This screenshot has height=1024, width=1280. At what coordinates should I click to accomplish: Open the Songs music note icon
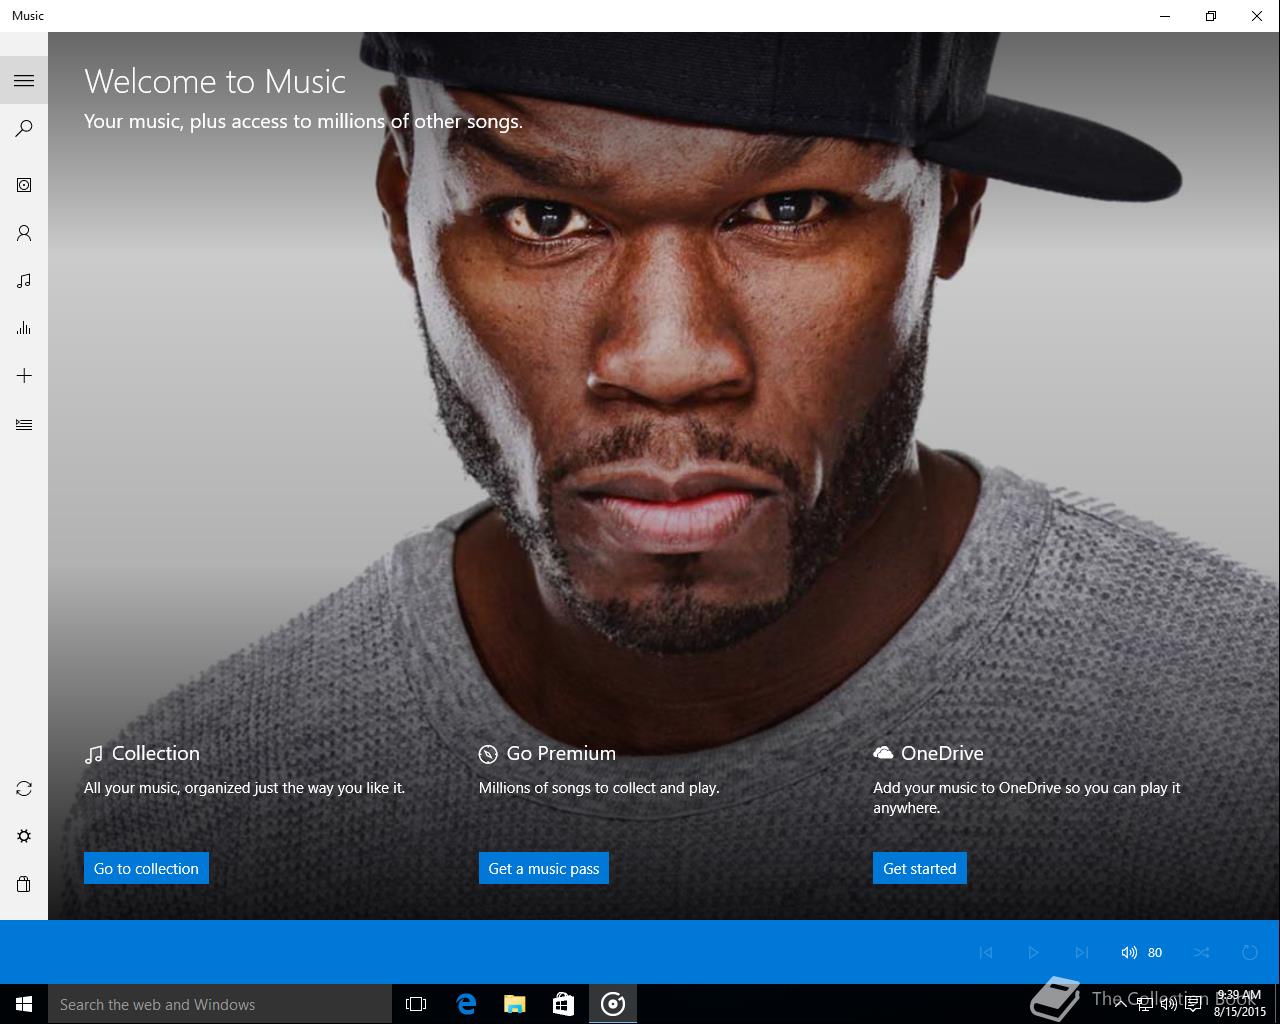click(24, 281)
